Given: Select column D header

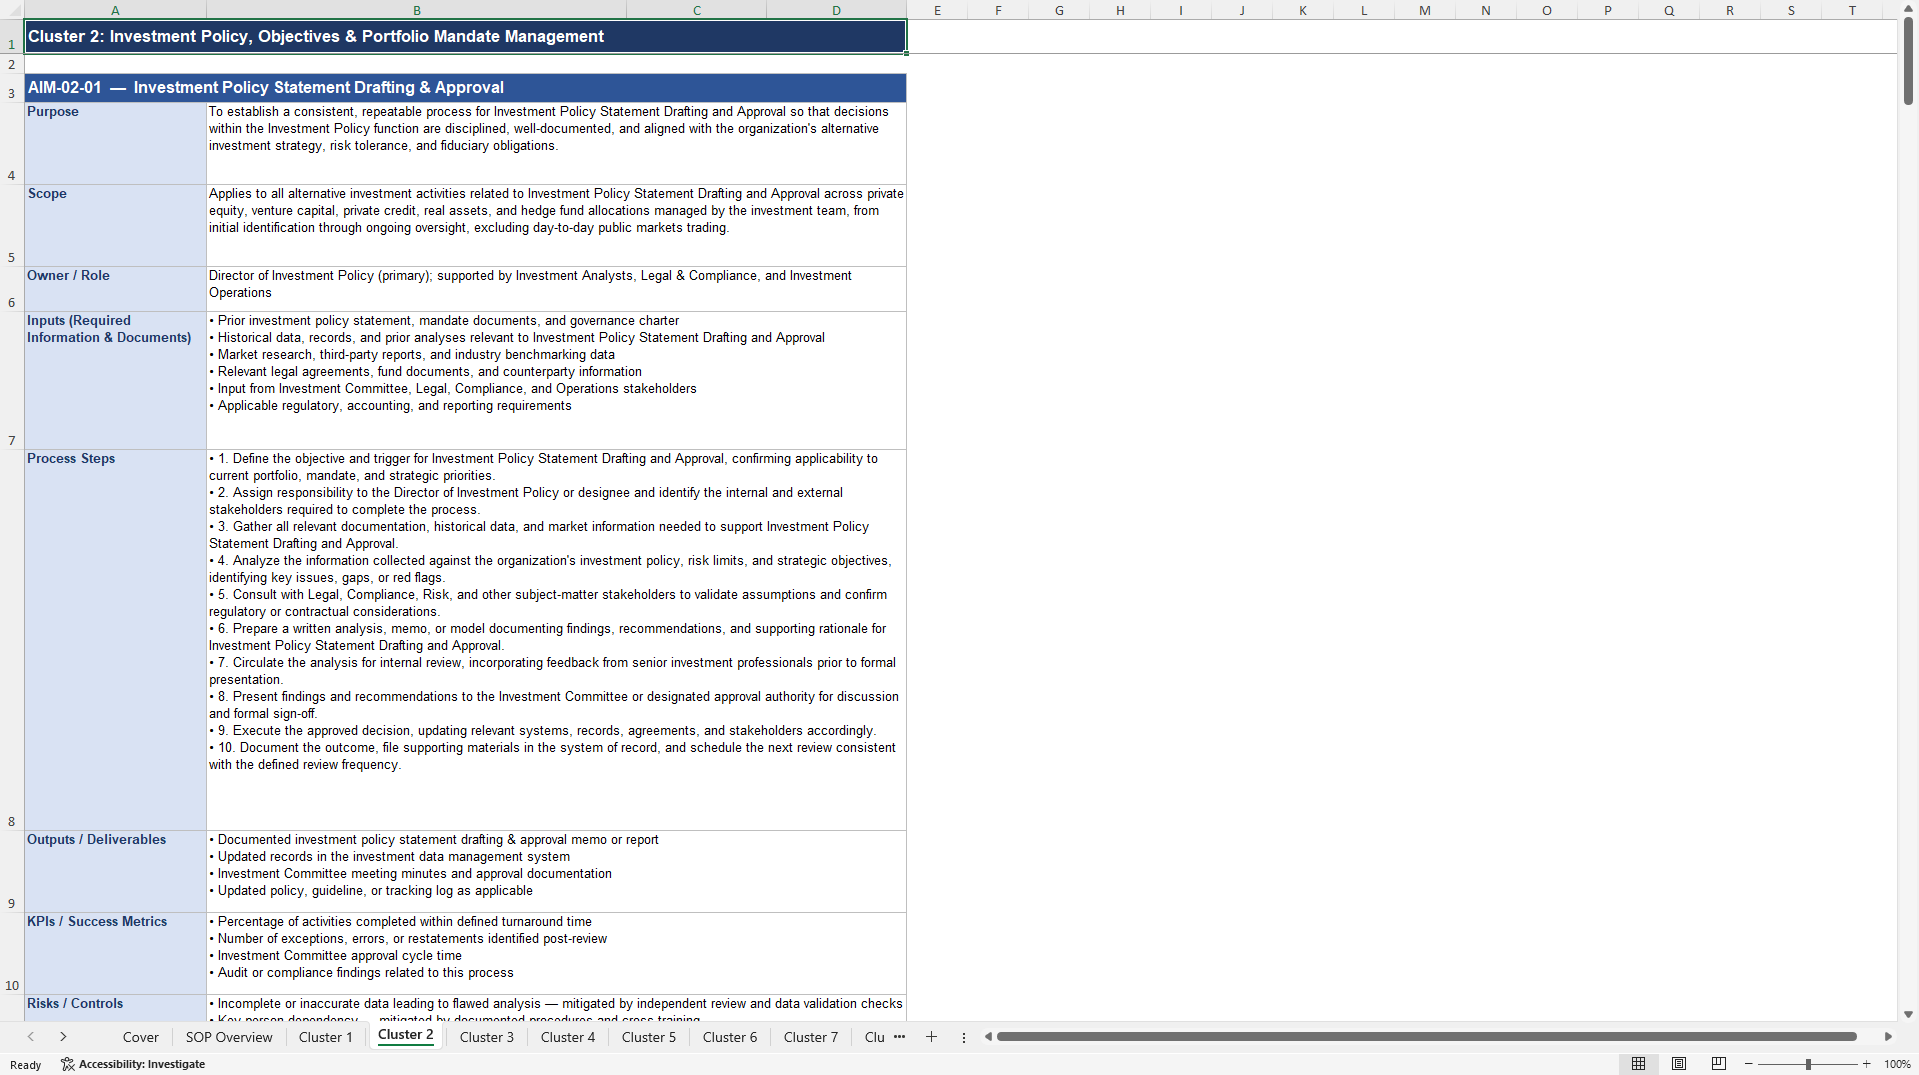Looking at the screenshot, I should (x=836, y=10).
